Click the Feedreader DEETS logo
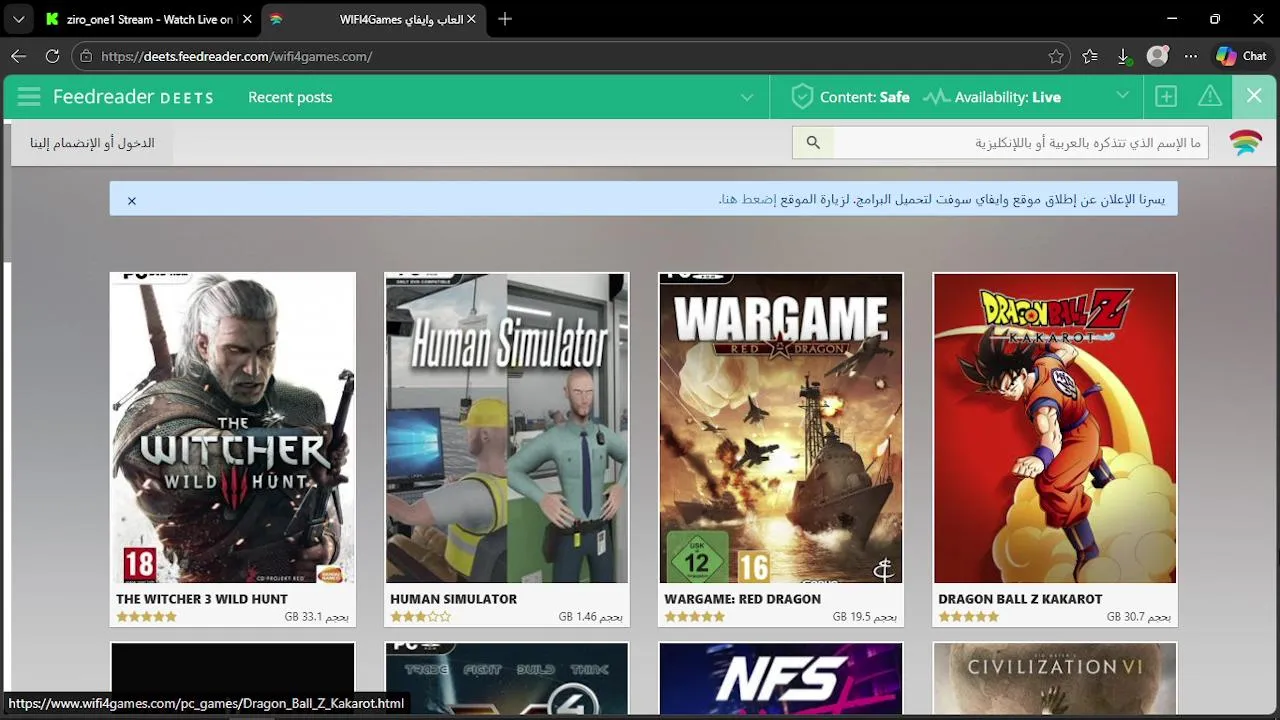The width and height of the screenshot is (1280, 720). pos(133,97)
